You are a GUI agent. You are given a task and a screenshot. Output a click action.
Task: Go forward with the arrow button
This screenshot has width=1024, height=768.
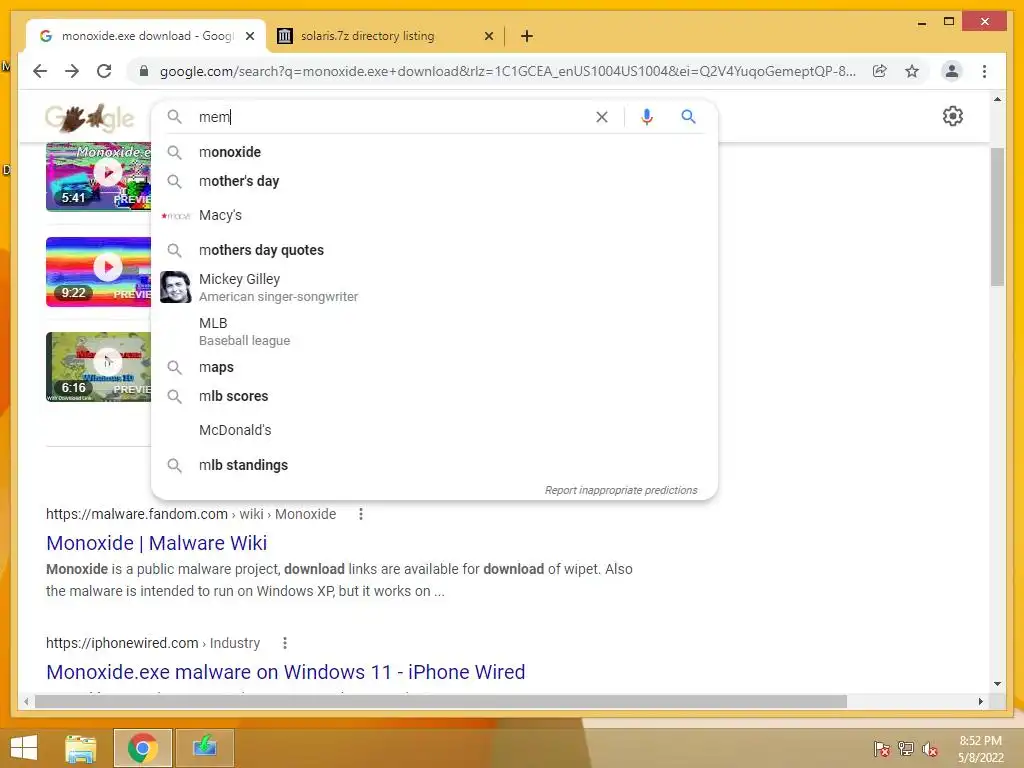click(x=72, y=71)
